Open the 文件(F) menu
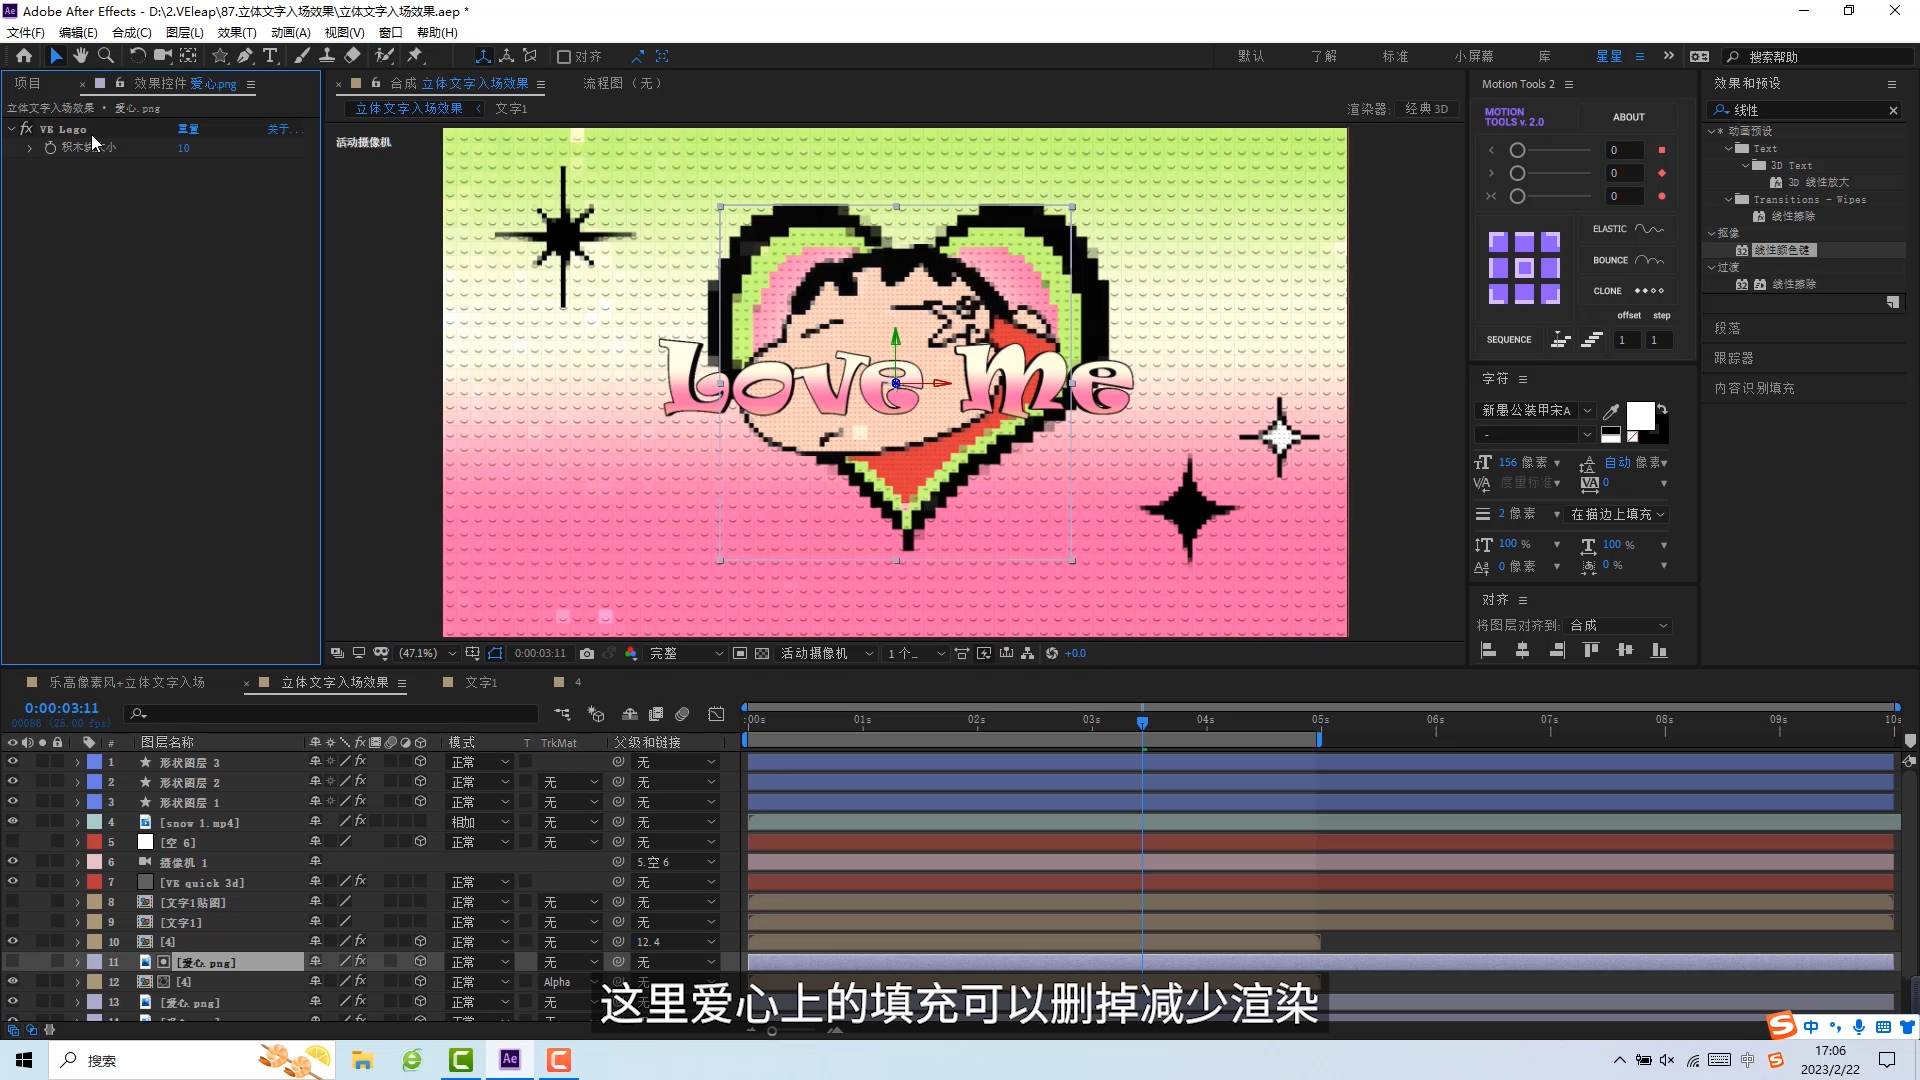 coord(26,32)
